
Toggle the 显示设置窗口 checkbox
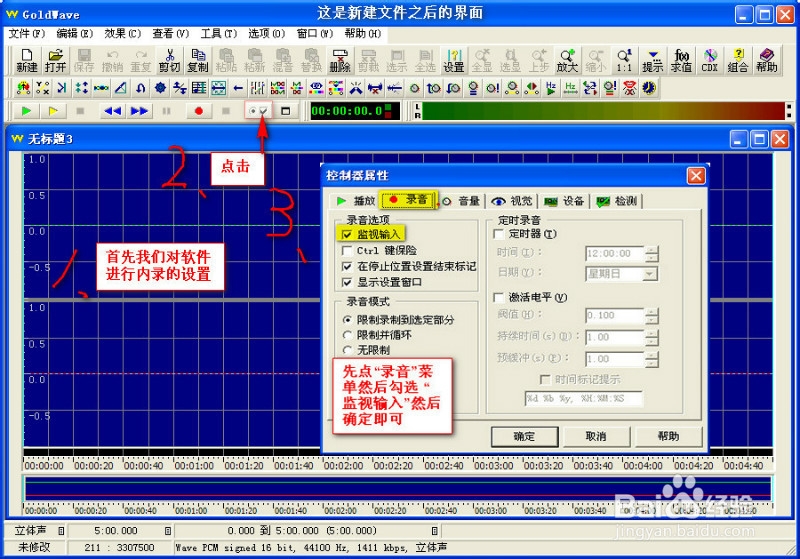point(347,283)
